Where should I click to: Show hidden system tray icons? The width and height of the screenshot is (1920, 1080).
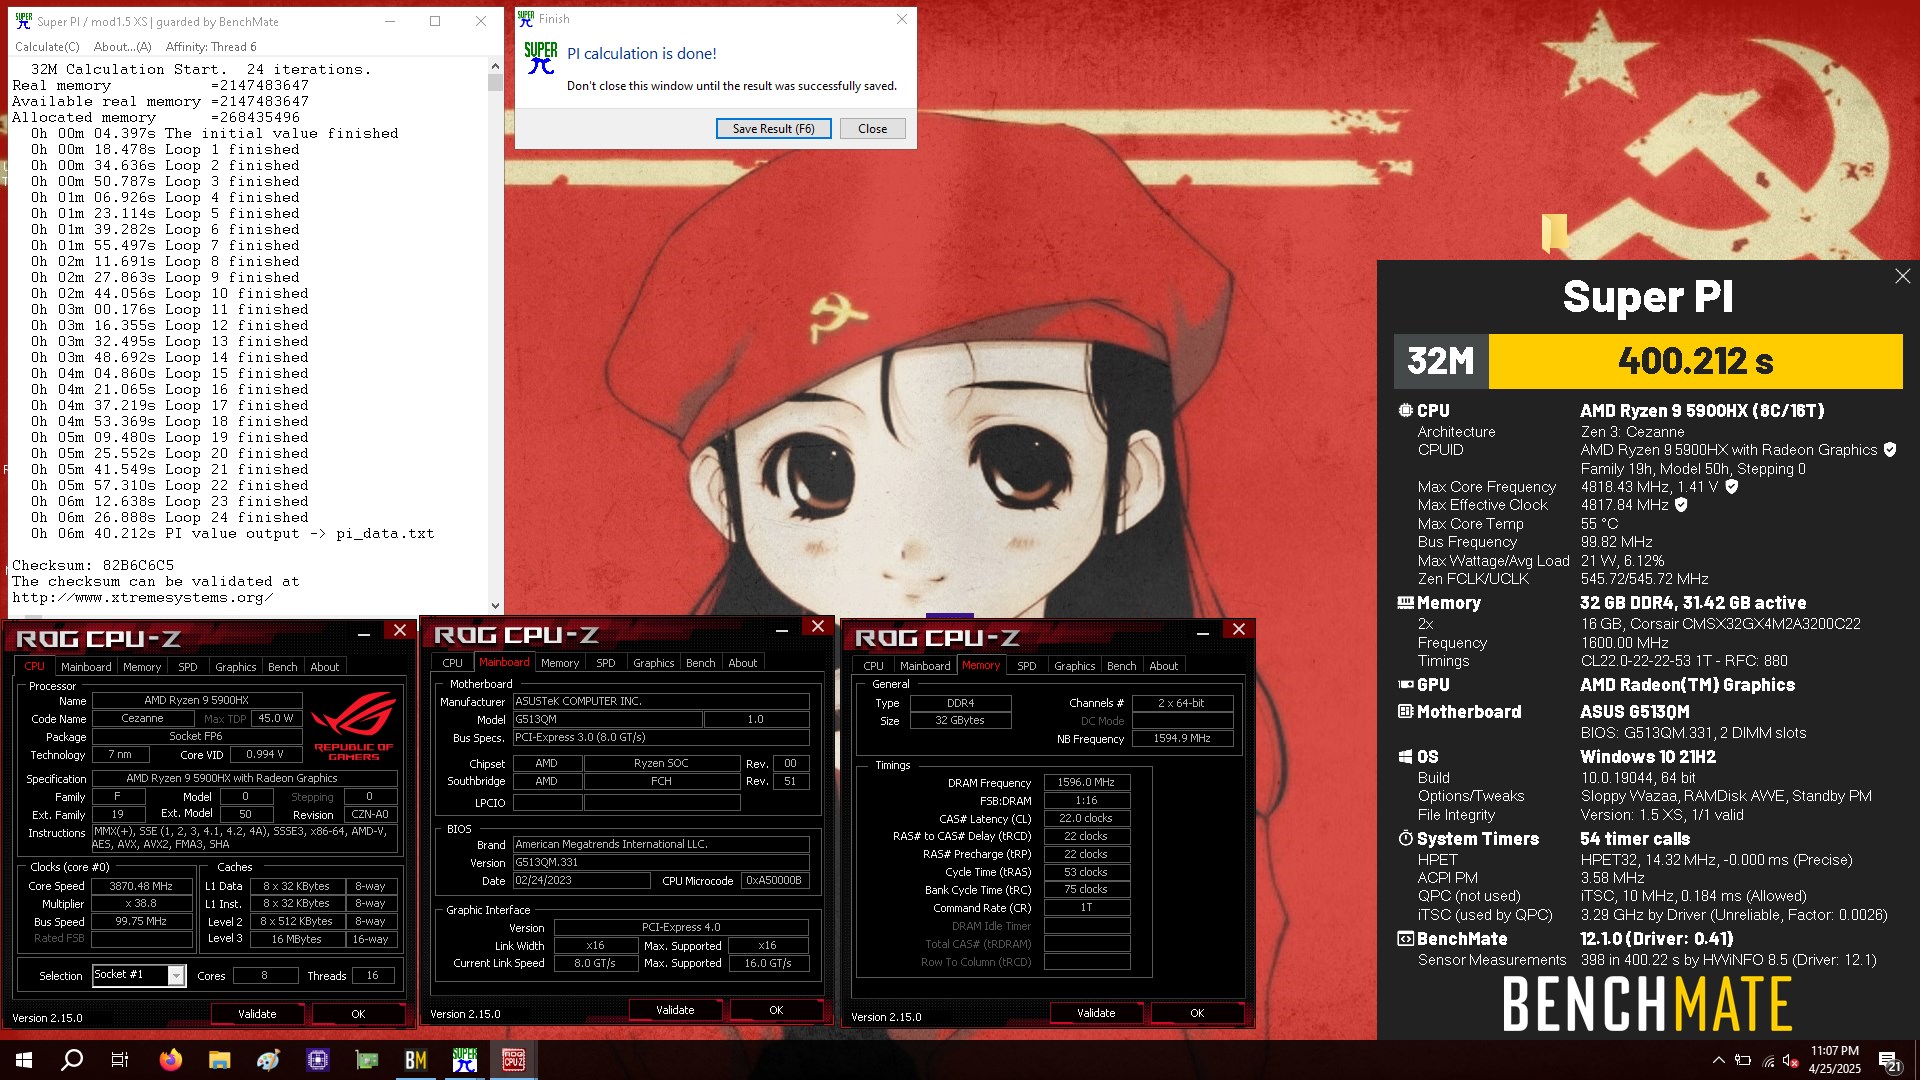pyautogui.click(x=1719, y=1060)
